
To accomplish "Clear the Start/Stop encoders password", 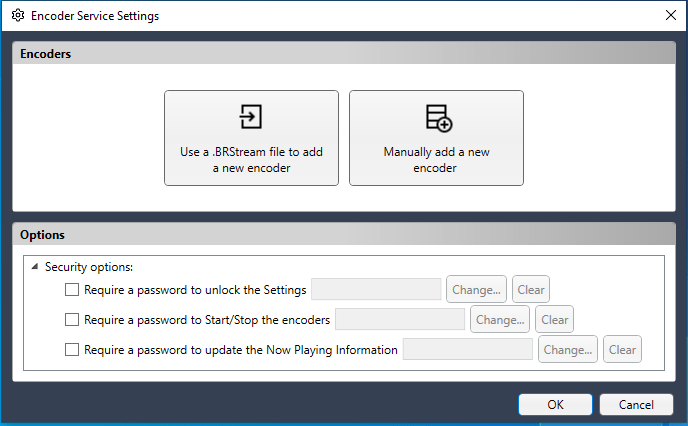I will pyautogui.click(x=555, y=319).
